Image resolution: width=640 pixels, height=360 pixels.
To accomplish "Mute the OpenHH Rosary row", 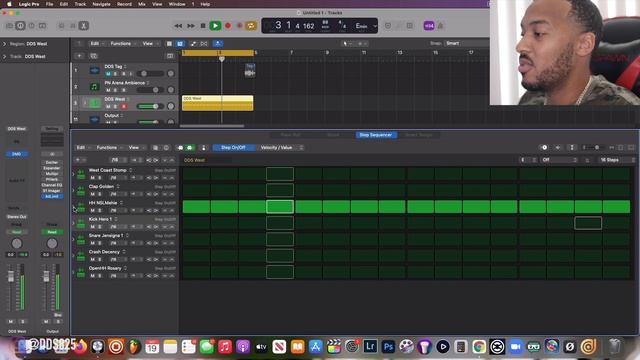I will click(x=93, y=276).
